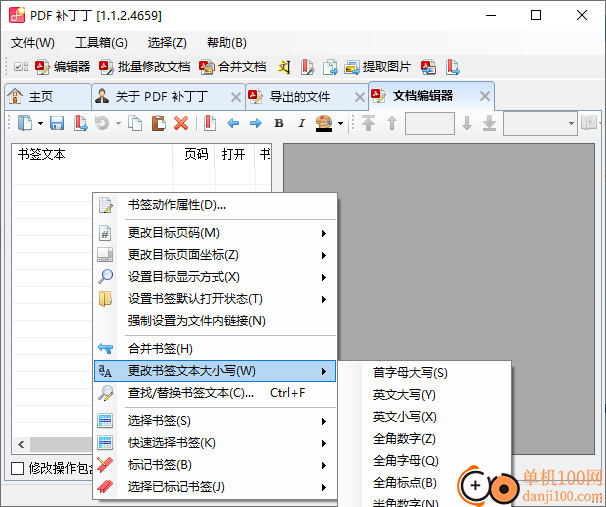Click the red X delete icon

pos(181,123)
